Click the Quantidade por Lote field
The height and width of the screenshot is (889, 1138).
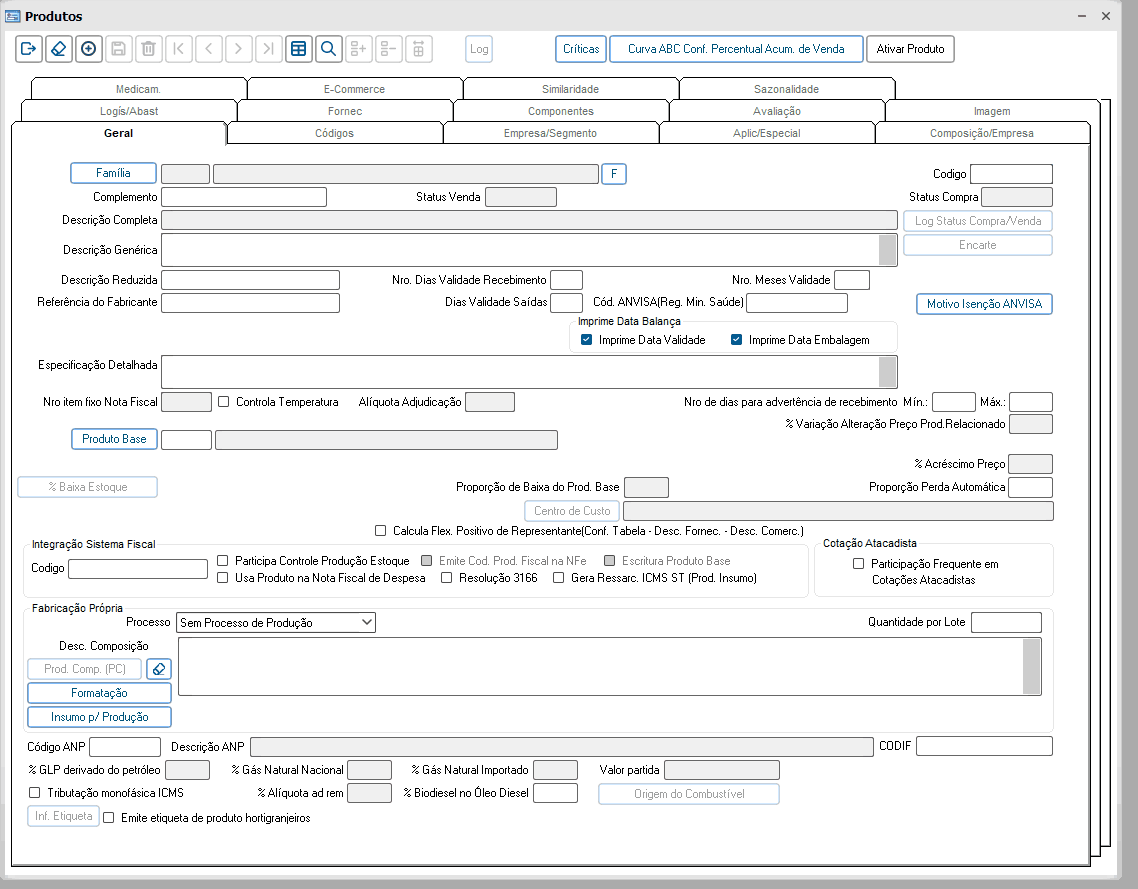pyautogui.click(x=1006, y=622)
